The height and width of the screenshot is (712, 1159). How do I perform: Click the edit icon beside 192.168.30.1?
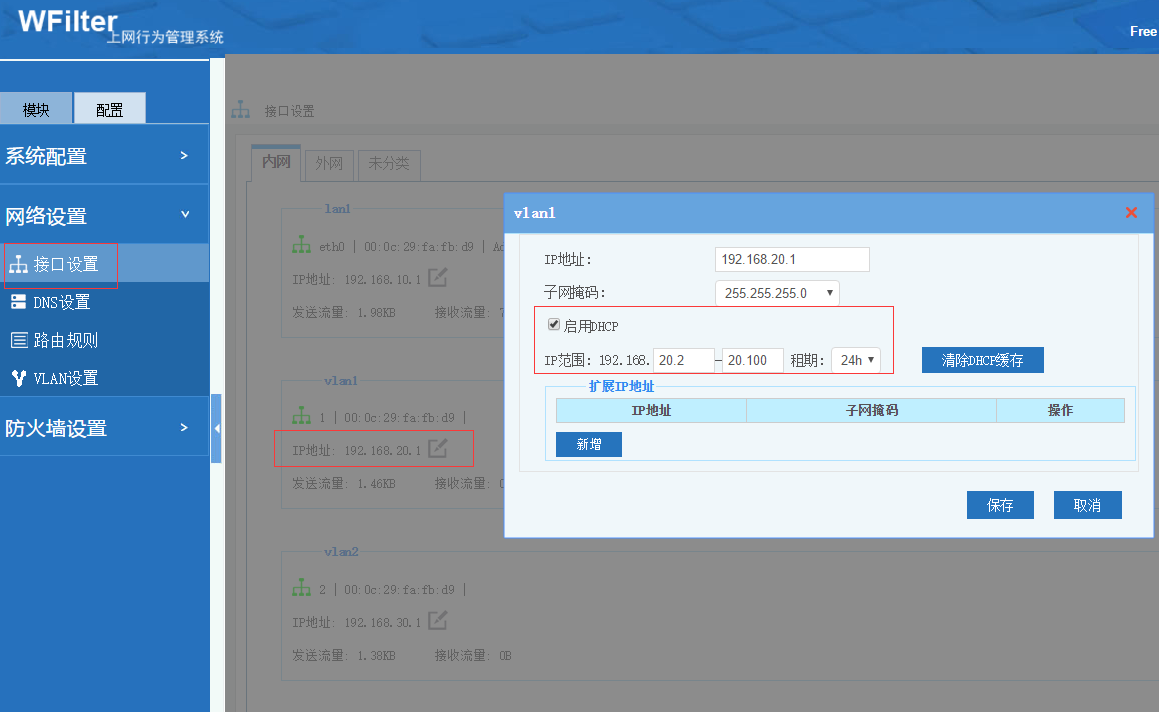pos(437,620)
